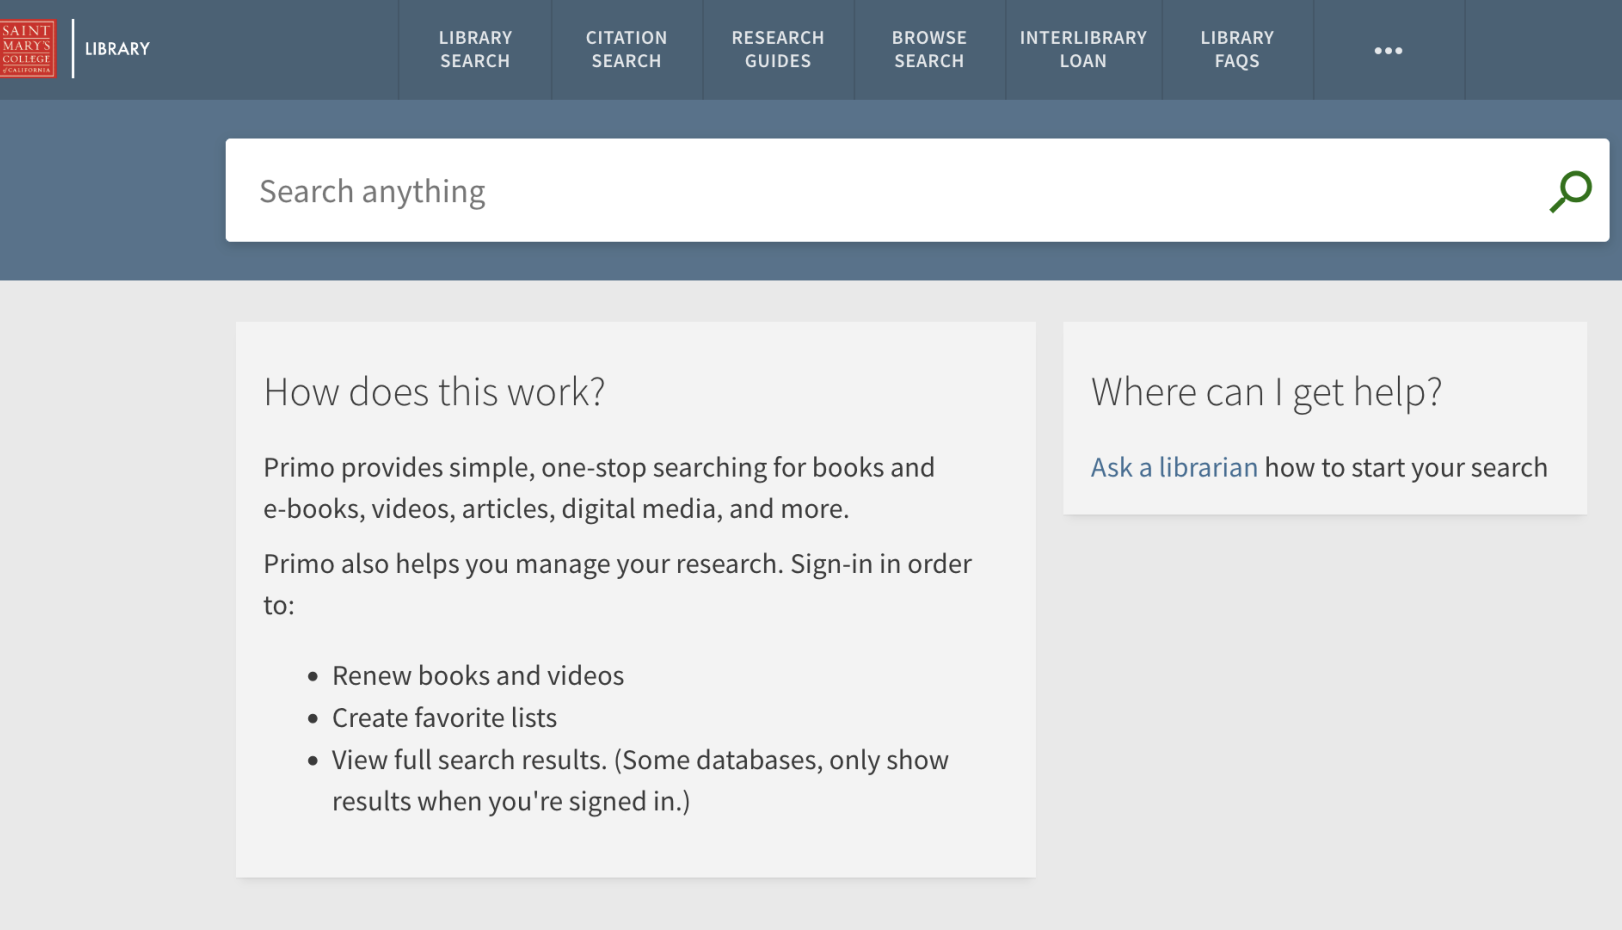Click the paragraph starting Primo provides simple
The image size is (1622, 930).
pos(598,488)
